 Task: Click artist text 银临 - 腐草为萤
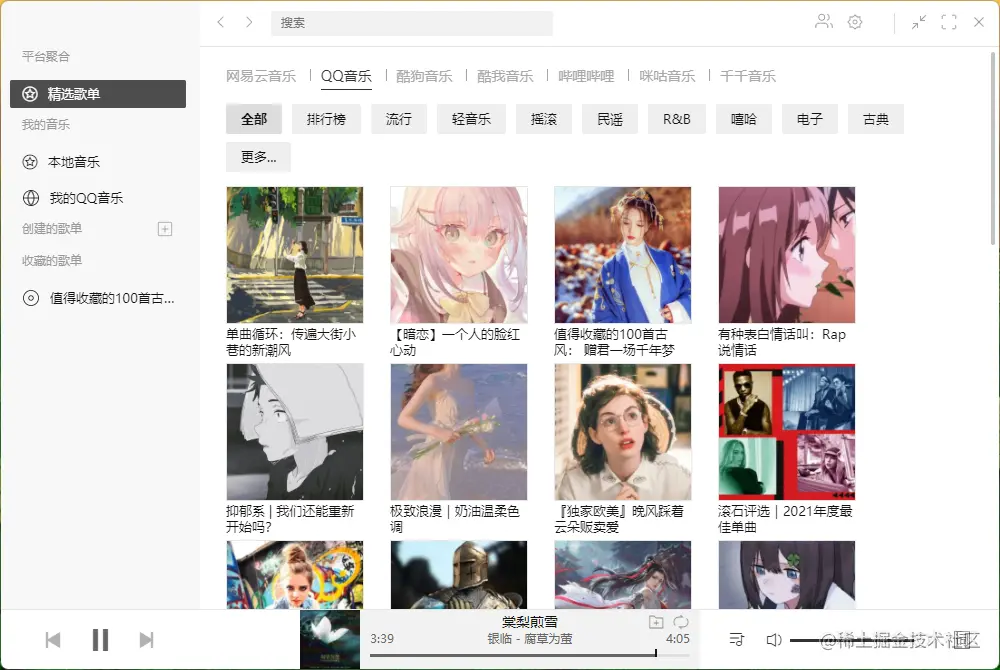529,639
